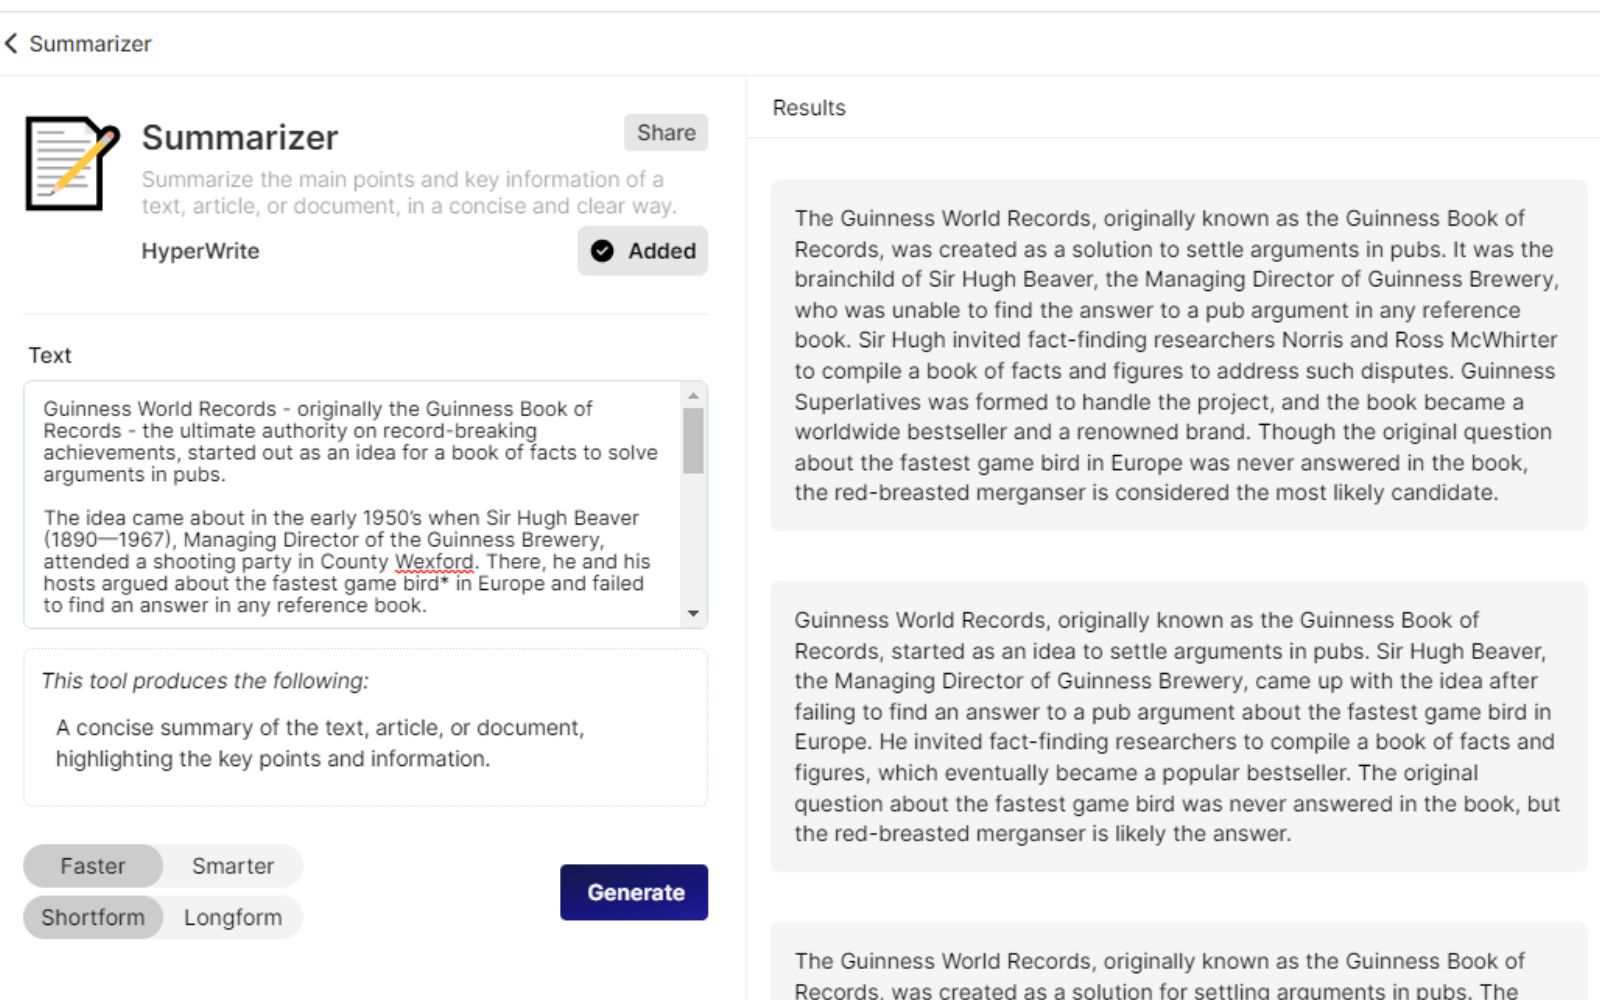Switch to the Smarter mode
The height and width of the screenshot is (1000, 1600).
(x=233, y=866)
